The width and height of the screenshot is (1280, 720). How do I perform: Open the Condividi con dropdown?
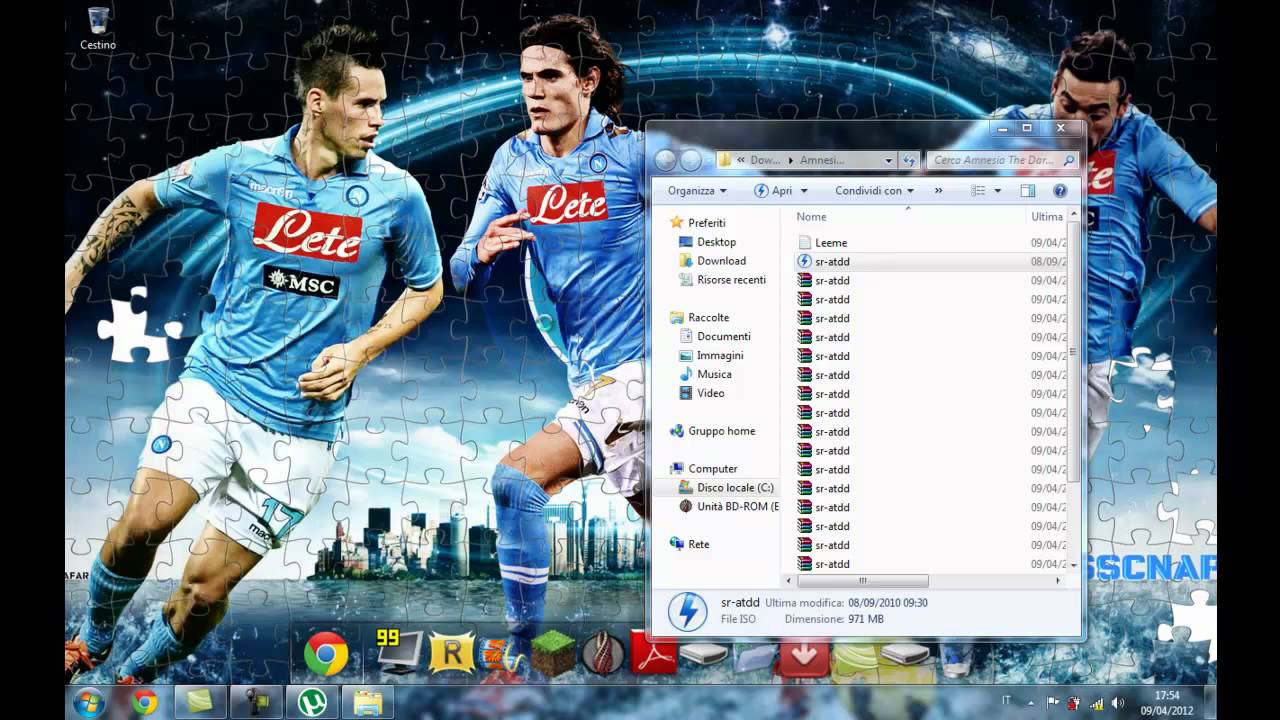tap(875, 190)
